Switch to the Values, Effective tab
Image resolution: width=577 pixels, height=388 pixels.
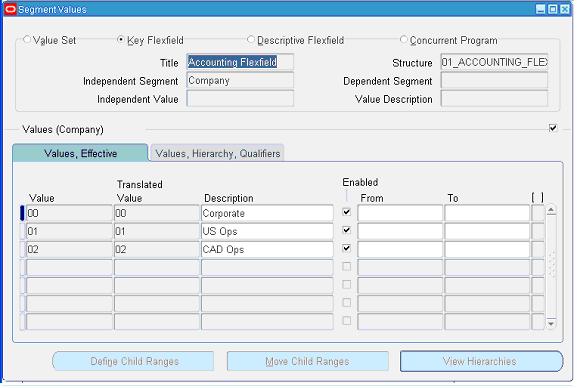[80, 153]
